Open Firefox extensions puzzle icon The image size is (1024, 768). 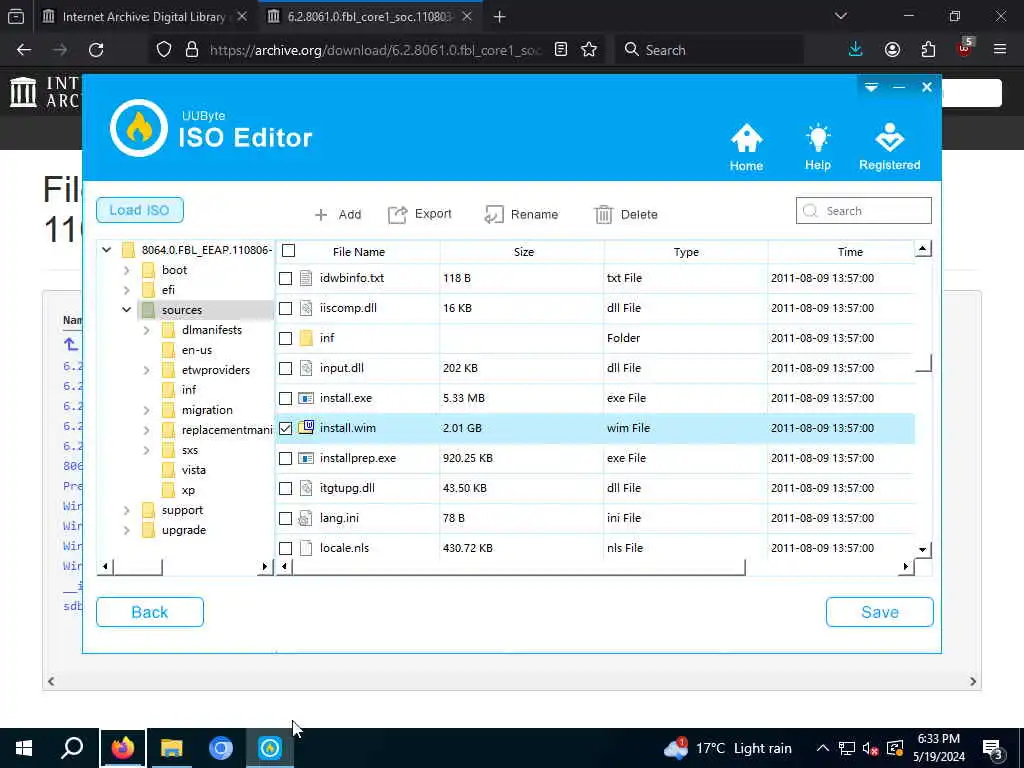[x=928, y=50]
